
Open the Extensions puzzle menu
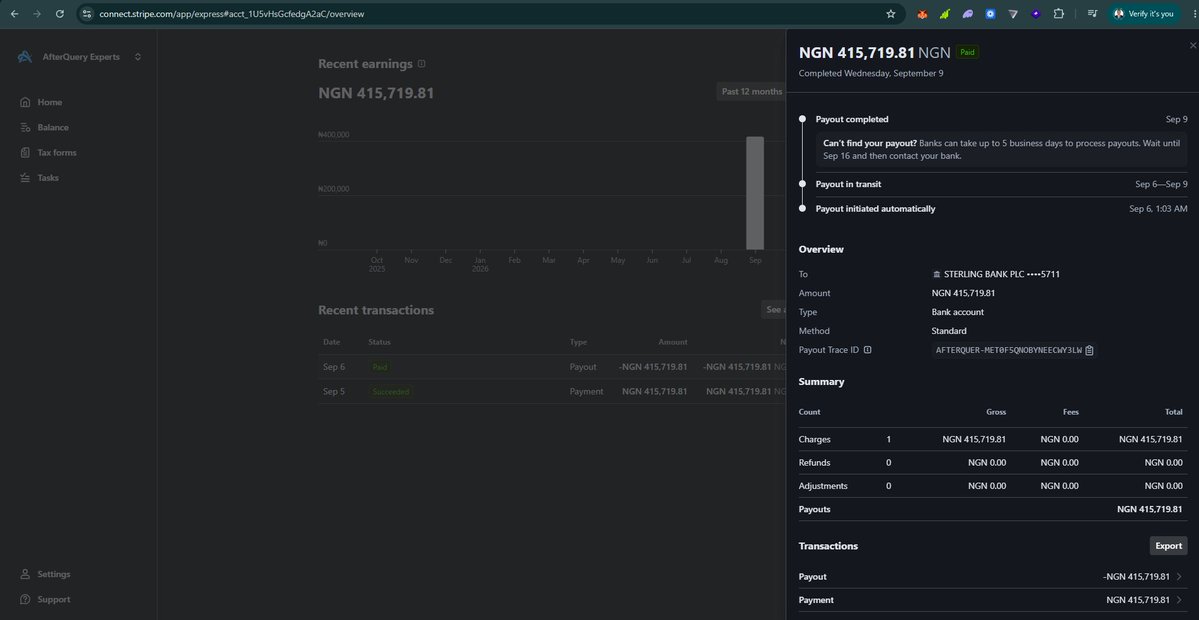coord(1059,14)
